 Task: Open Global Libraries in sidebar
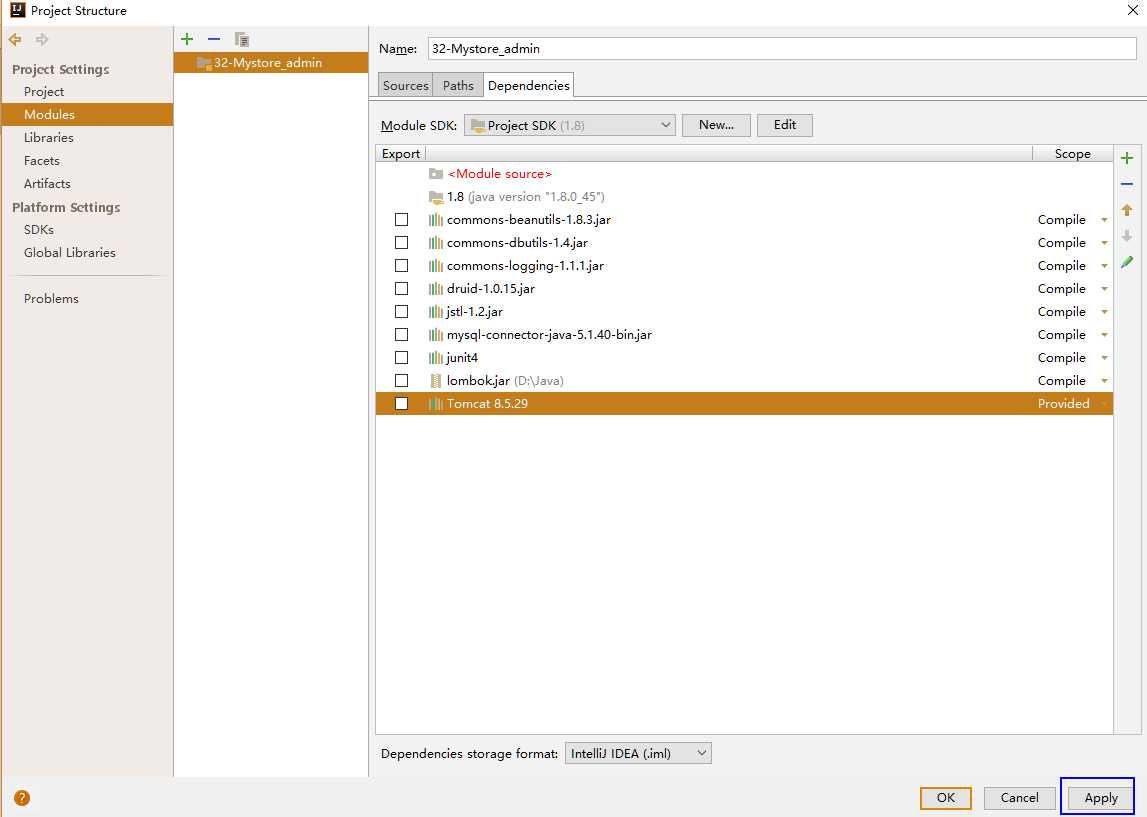click(69, 252)
